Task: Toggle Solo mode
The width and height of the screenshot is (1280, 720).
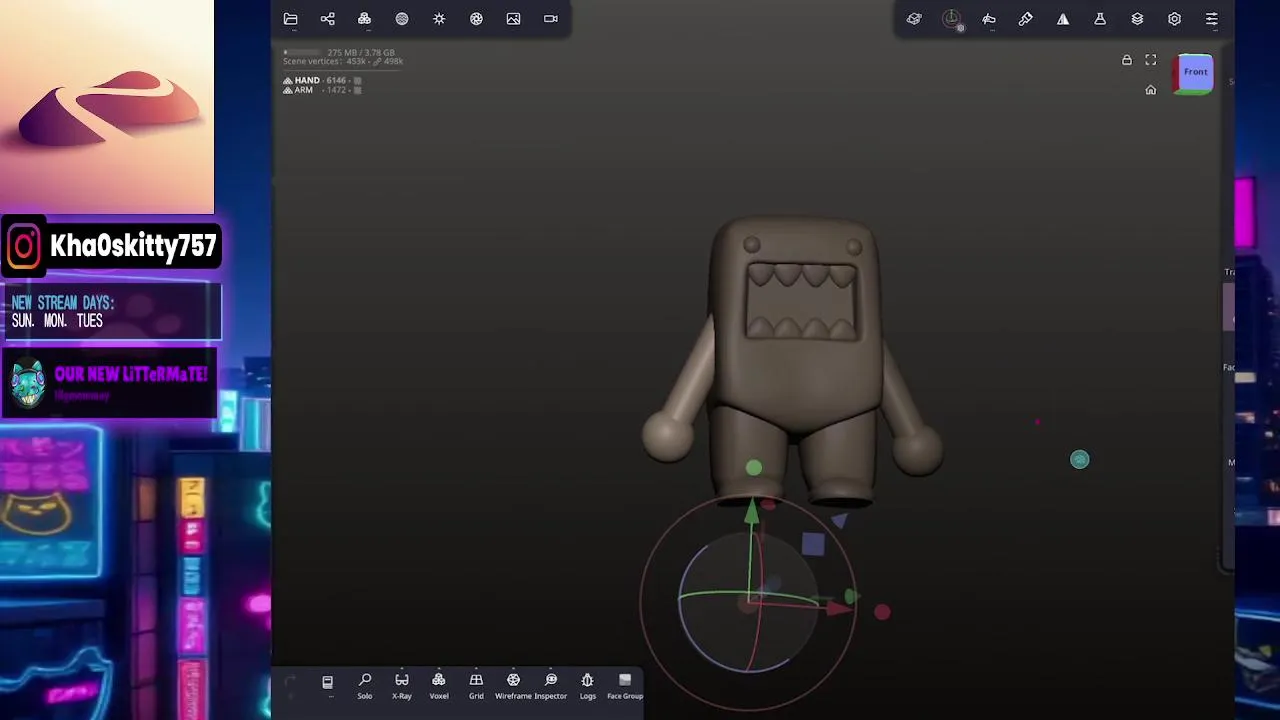Action: point(365,685)
